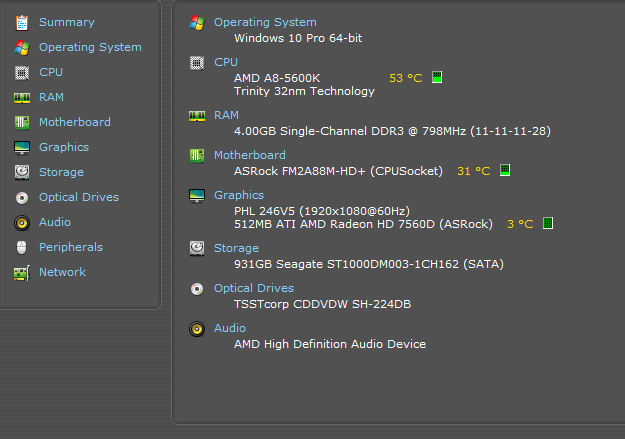Click the Storage hard drive icon in sidebar
This screenshot has height=439, width=625.
pyautogui.click(x=21, y=172)
